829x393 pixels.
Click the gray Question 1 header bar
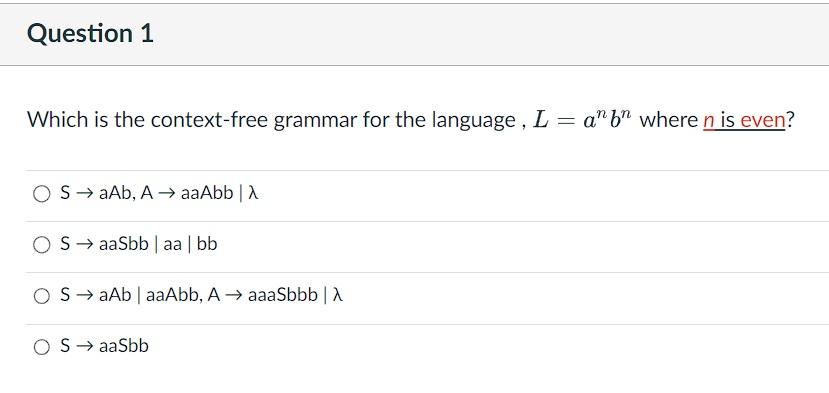(414, 34)
